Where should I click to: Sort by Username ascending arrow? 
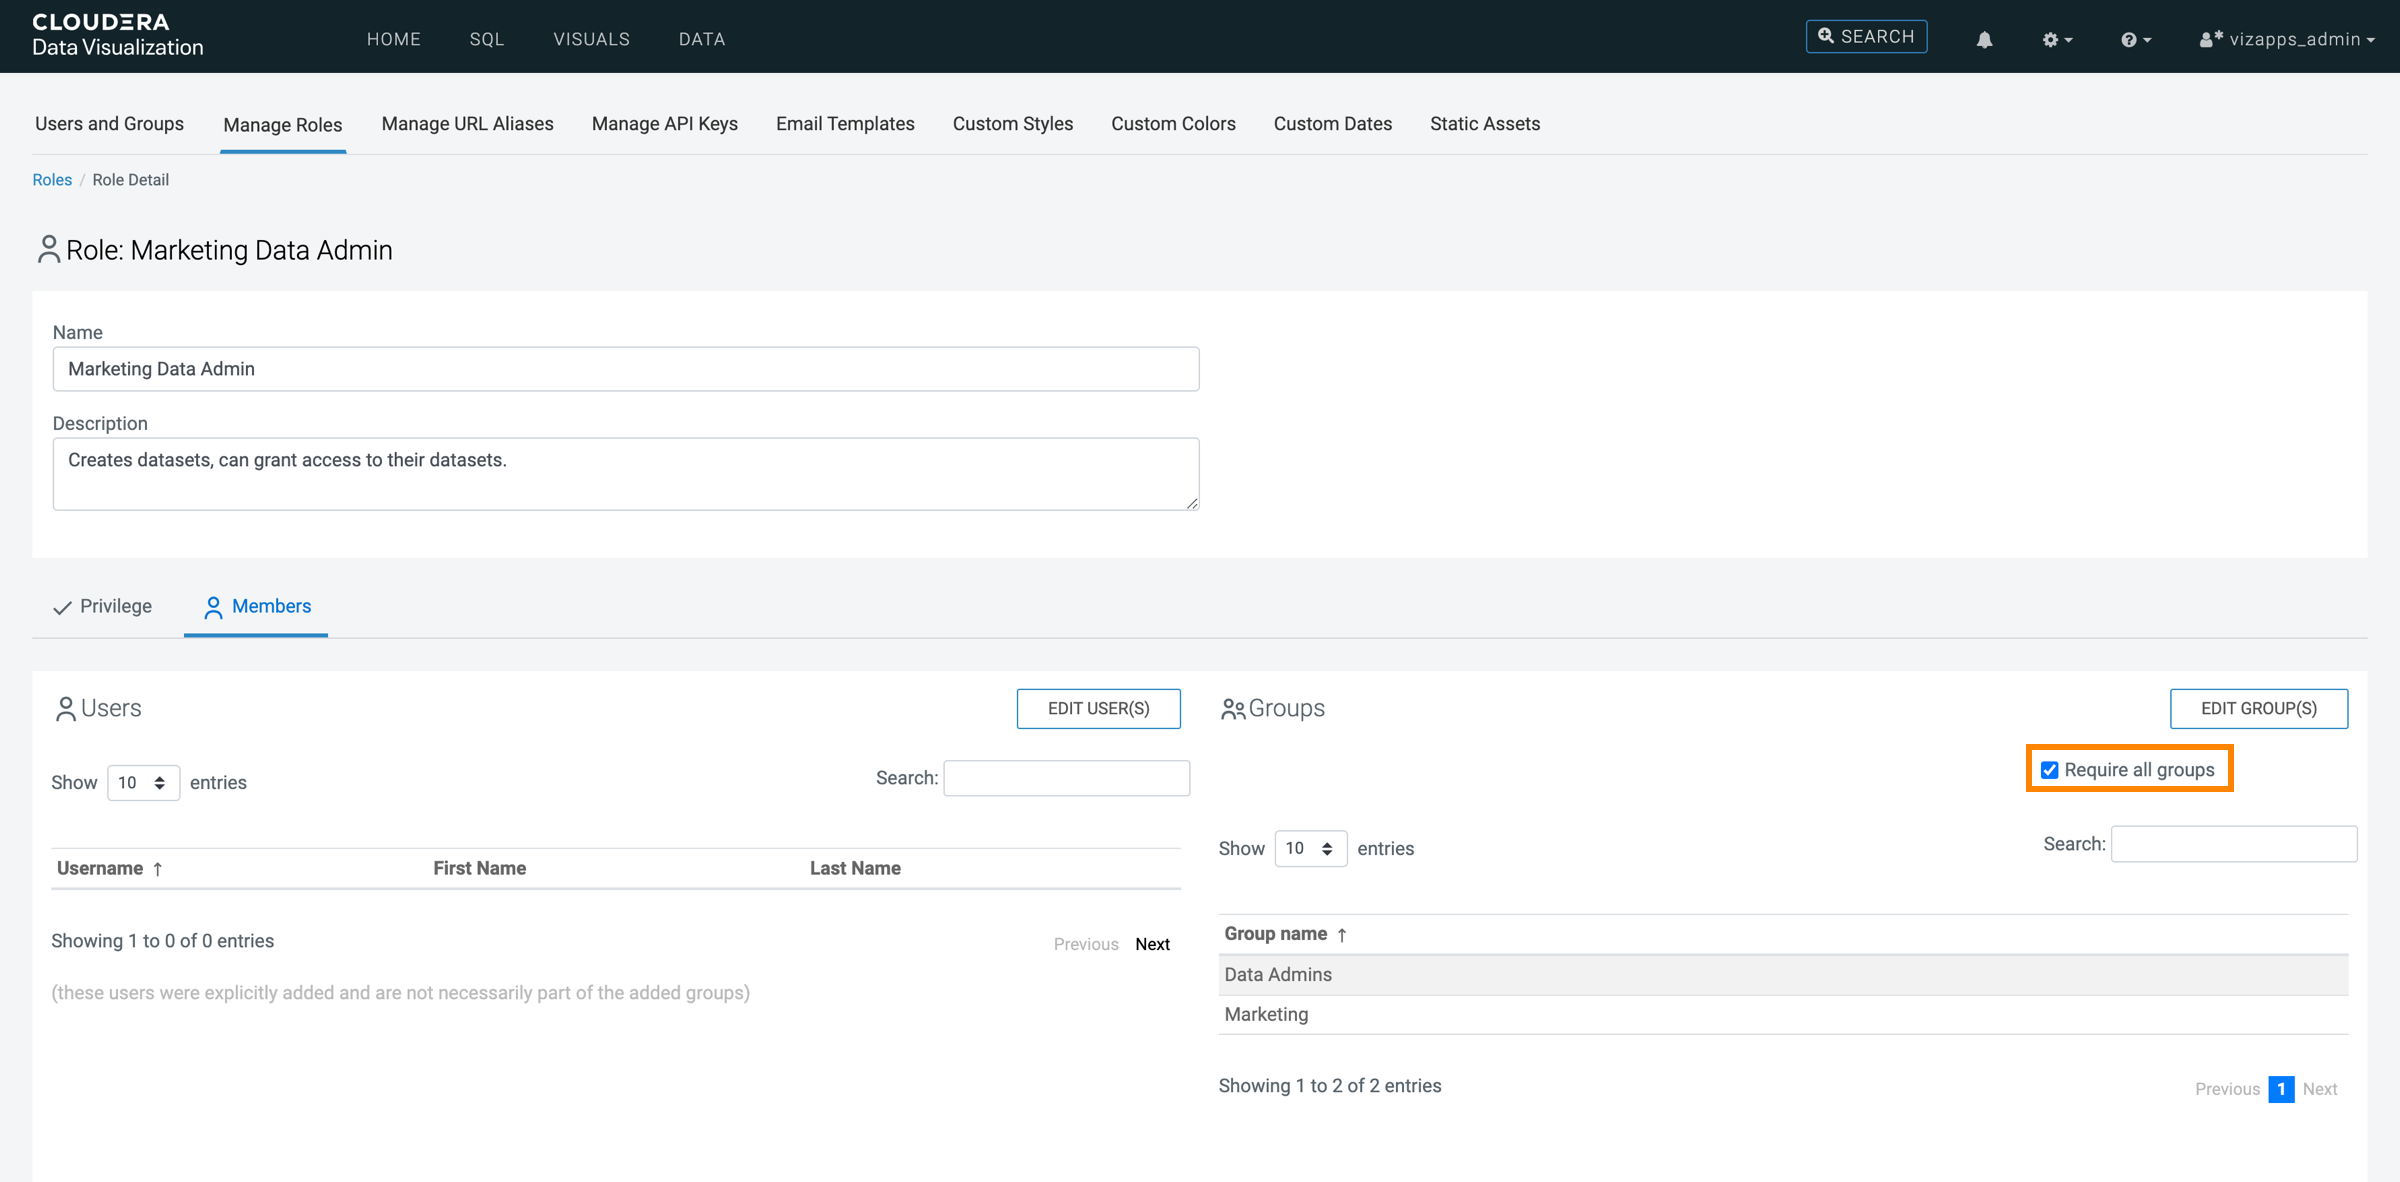158,868
